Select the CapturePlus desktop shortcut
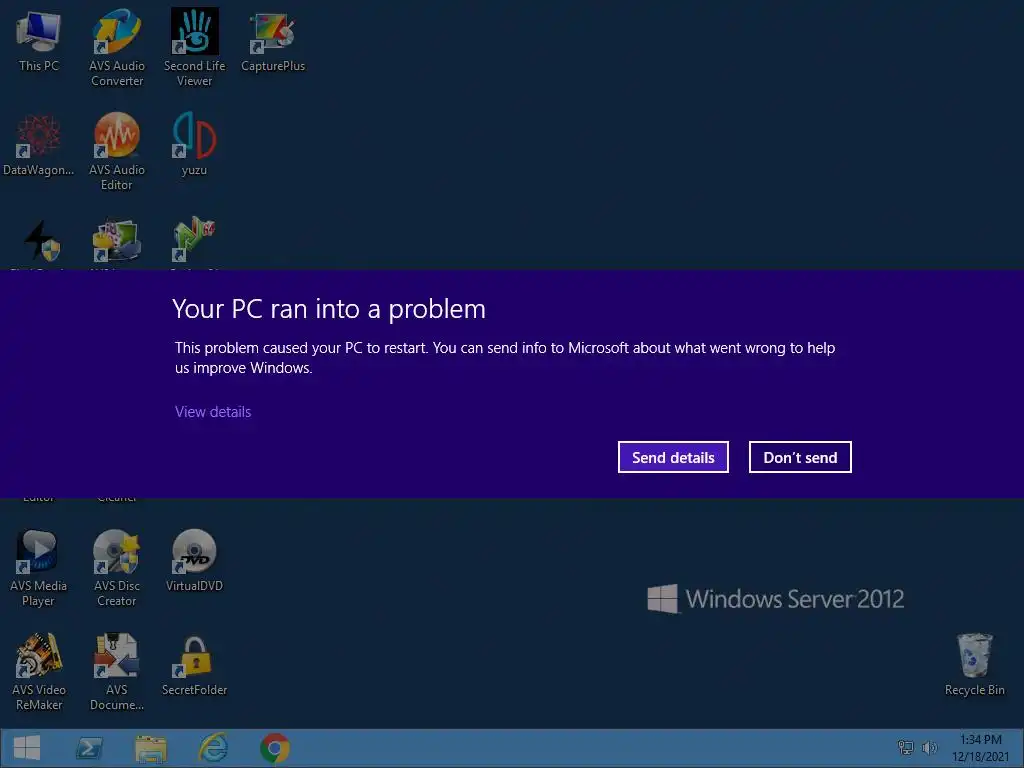Image resolution: width=1024 pixels, height=768 pixels. pyautogui.click(x=273, y=41)
